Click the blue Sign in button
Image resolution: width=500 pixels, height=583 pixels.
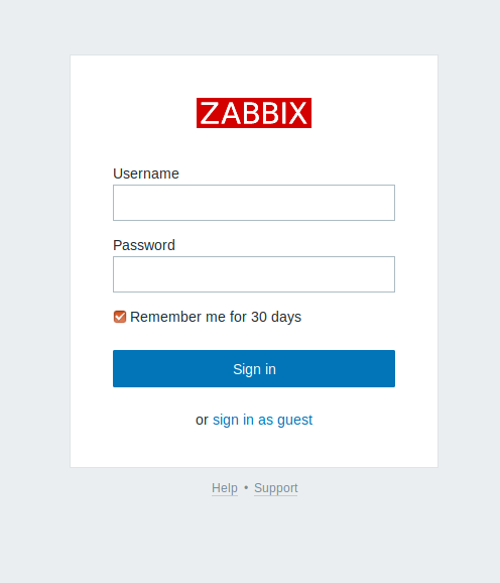tap(254, 368)
